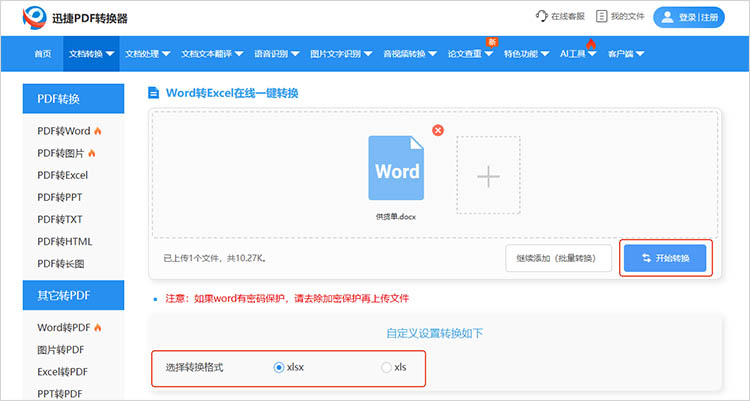The image size is (750, 401).
Task: Click the 新 badge on 论文查重
Action: [x=492, y=42]
